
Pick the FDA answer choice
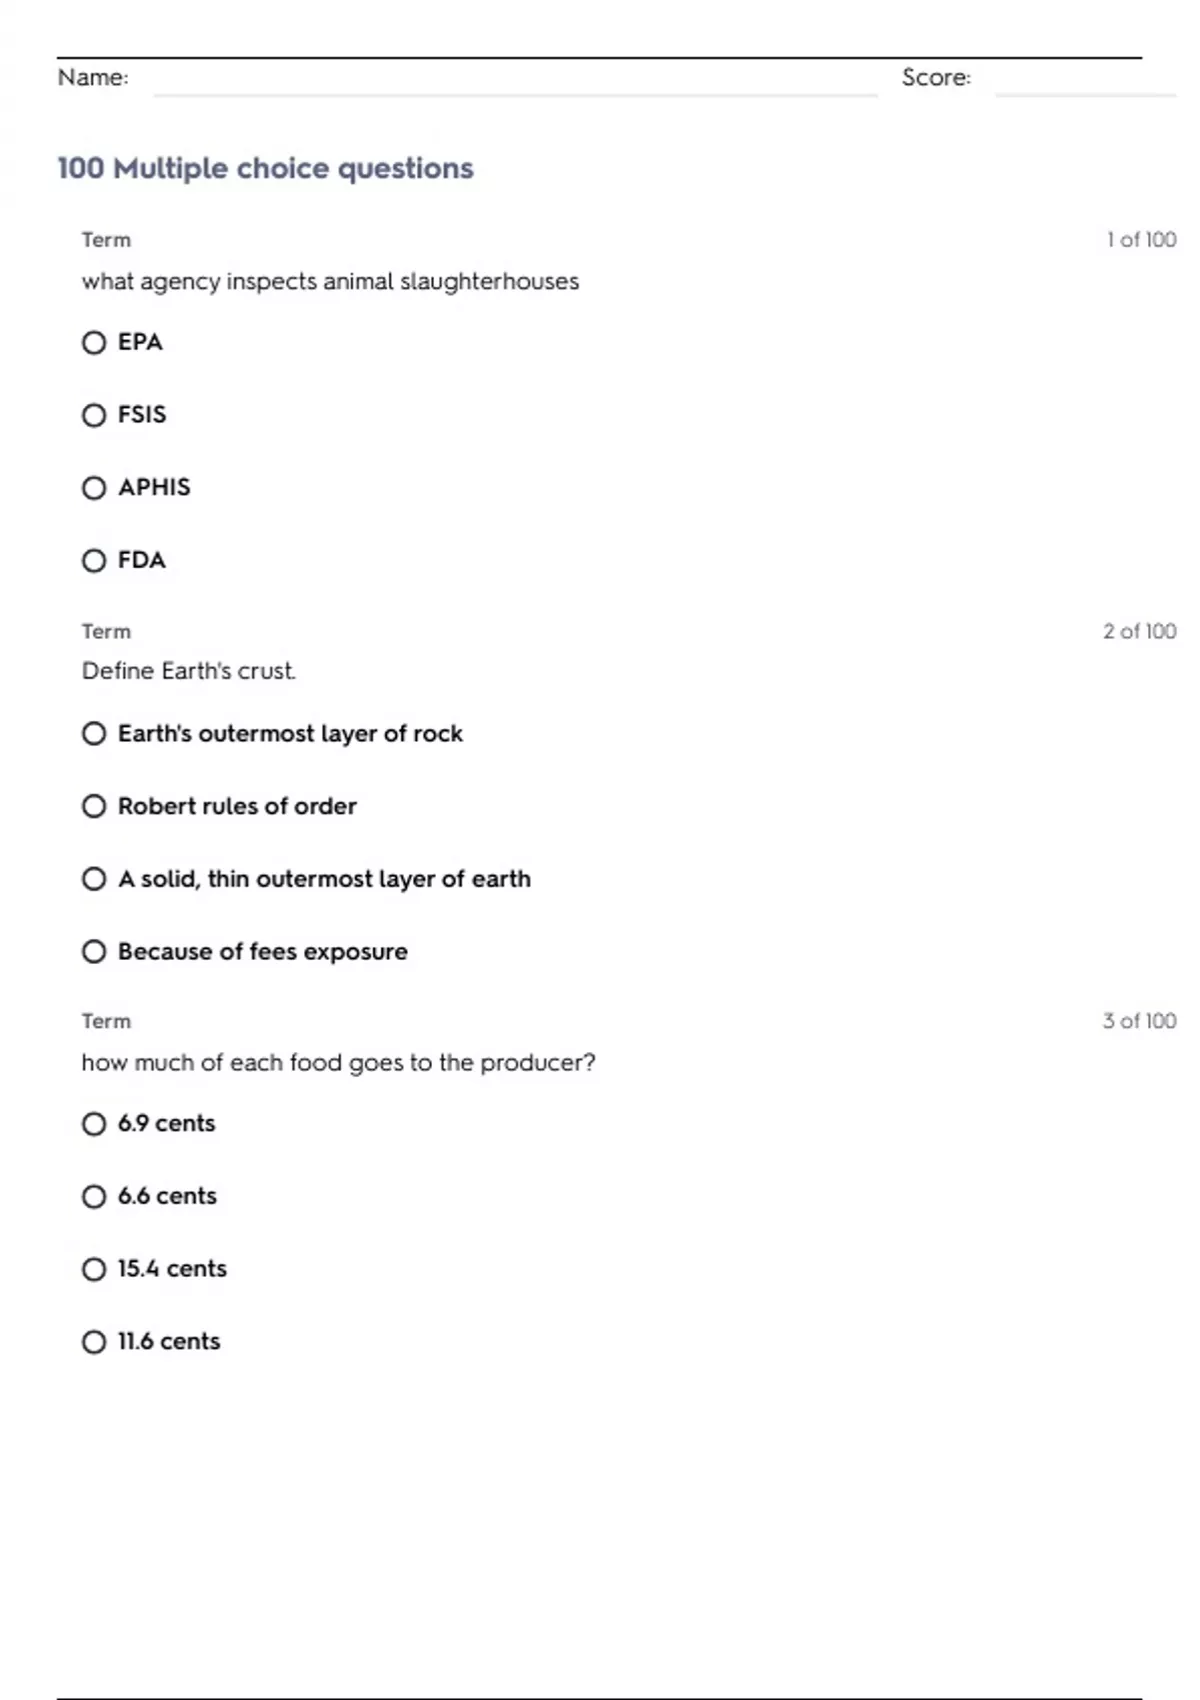pyautogui.click(x=94, y=560)
